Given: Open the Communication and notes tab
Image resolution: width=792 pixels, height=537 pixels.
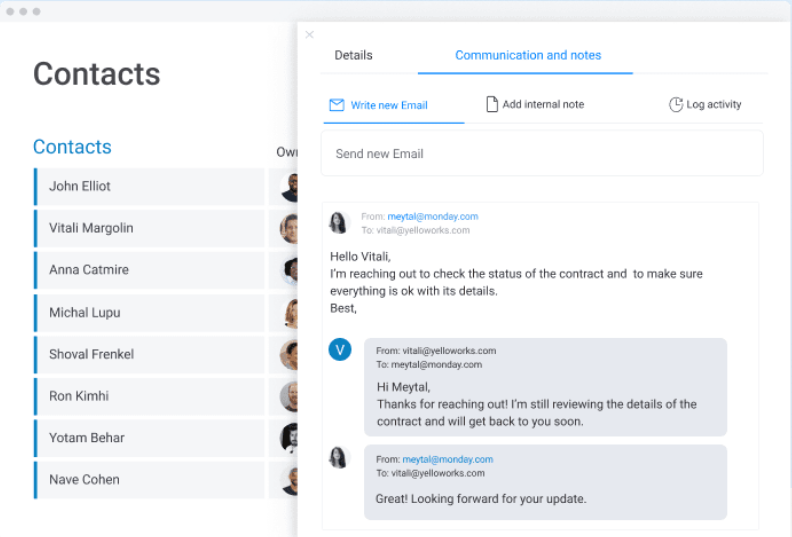Looking at the screenshot, I should pyautogui.click(x=528, y=55).
